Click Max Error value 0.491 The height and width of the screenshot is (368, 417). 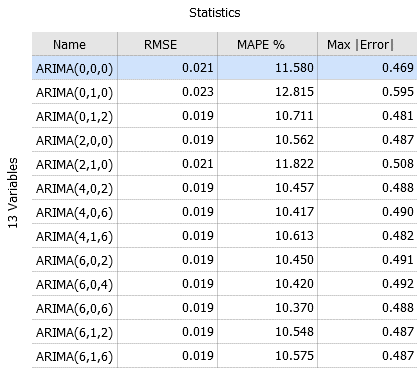point(398,260)
